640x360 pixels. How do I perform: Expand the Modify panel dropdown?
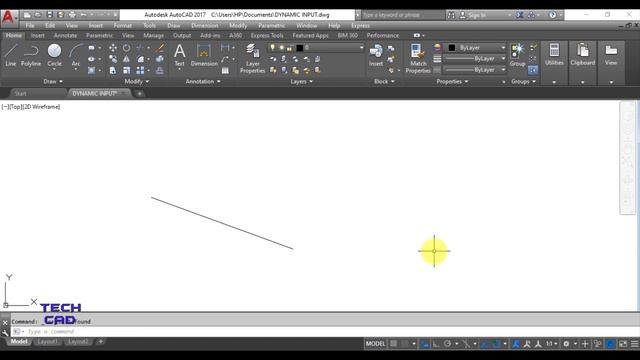(x=137, y=81)
